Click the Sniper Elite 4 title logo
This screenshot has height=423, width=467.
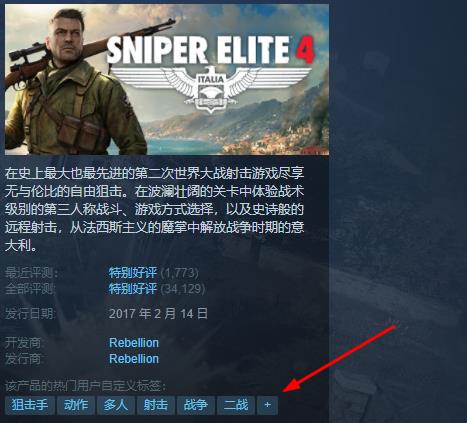[211, 50]
